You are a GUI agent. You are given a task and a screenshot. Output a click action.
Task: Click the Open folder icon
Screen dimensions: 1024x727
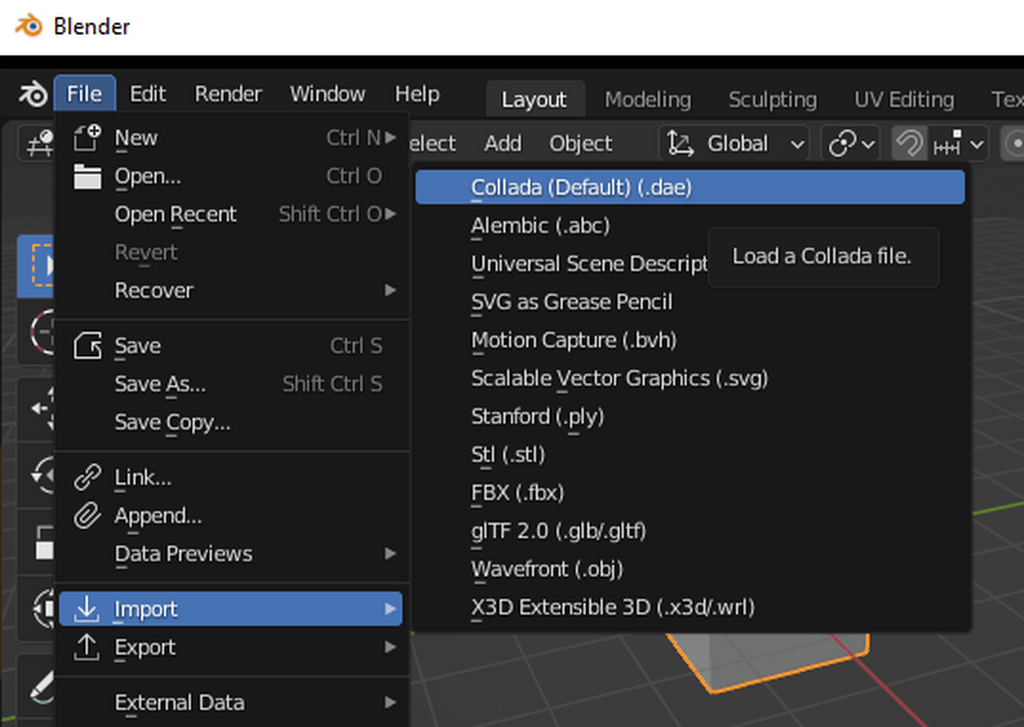tap(87, 176)
